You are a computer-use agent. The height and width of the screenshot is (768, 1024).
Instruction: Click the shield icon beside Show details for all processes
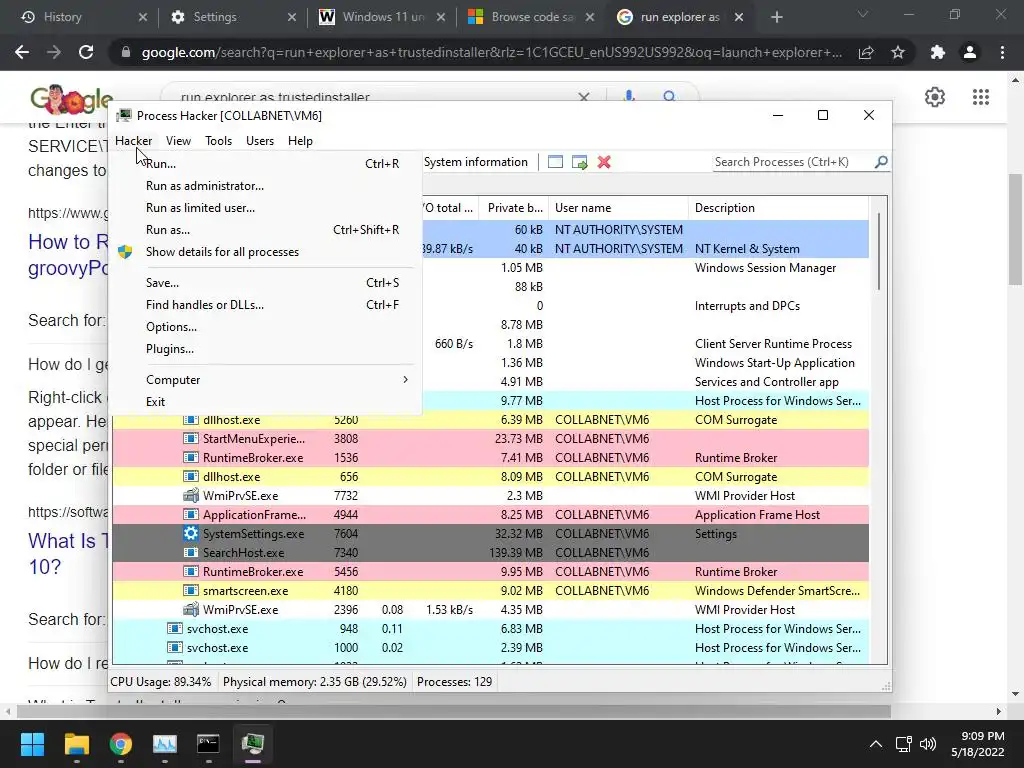coord(125,252)
